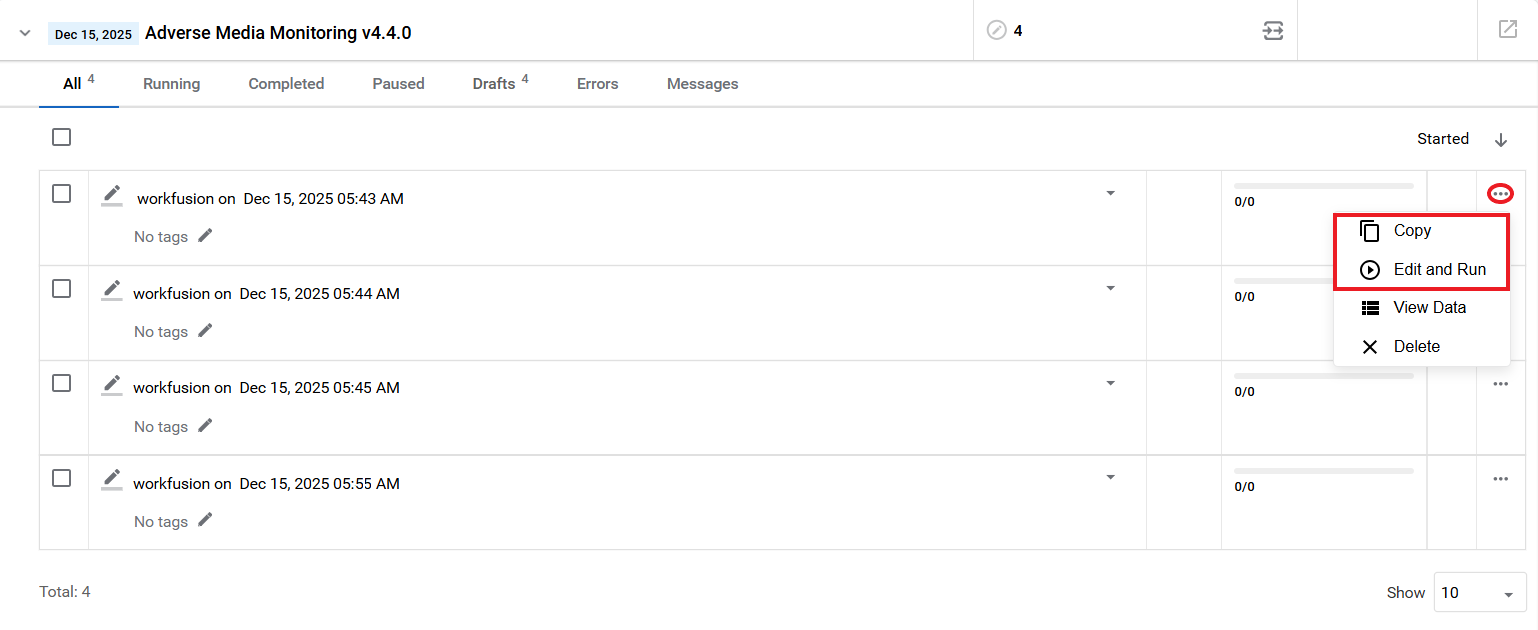
Task: Click the 'workfusion on Dec 15, 2025 05:44 AM' title
Action: click(x=266, y=294)
